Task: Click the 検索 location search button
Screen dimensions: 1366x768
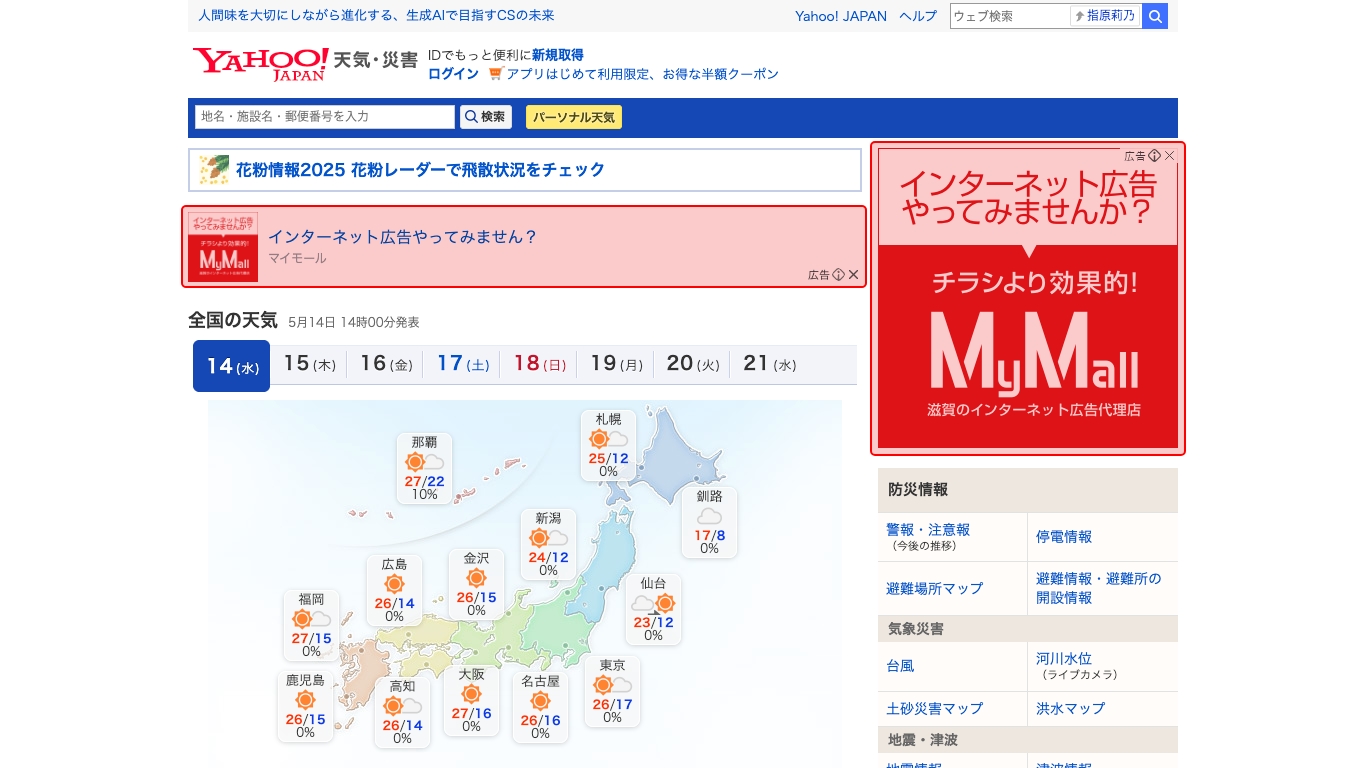Action: click(x=486, y=117)
